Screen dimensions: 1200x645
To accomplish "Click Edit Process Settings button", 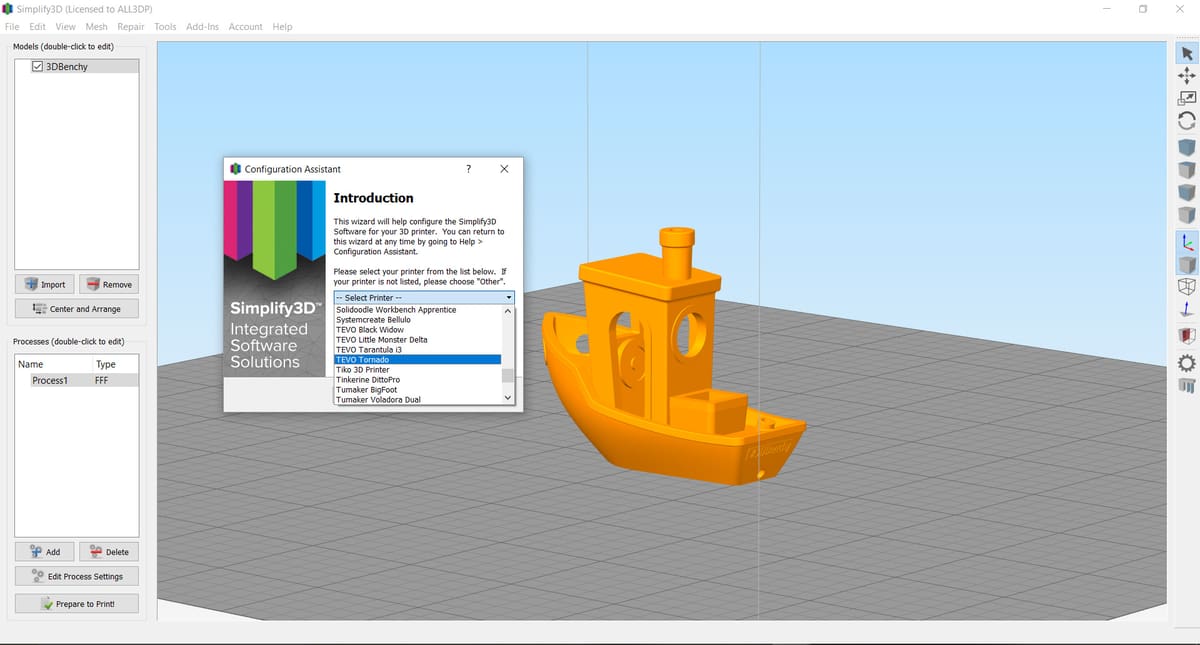I will point(77,576).
